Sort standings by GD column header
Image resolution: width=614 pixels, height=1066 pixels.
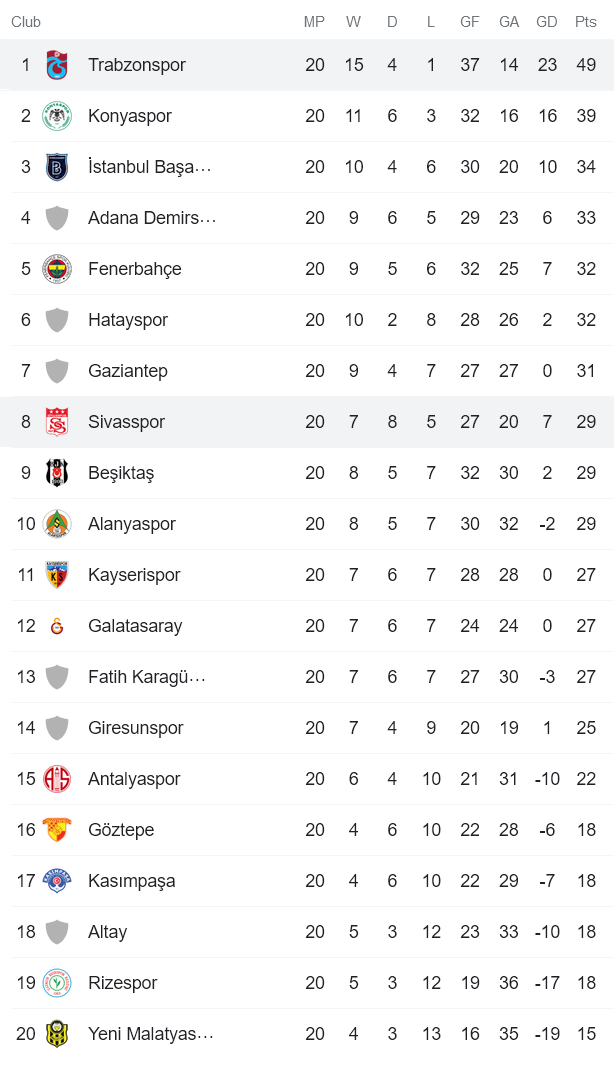[547, 20]
